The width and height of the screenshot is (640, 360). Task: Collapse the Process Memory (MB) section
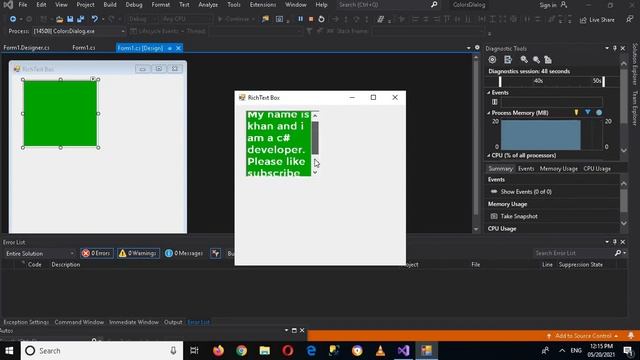pos(489,113)
